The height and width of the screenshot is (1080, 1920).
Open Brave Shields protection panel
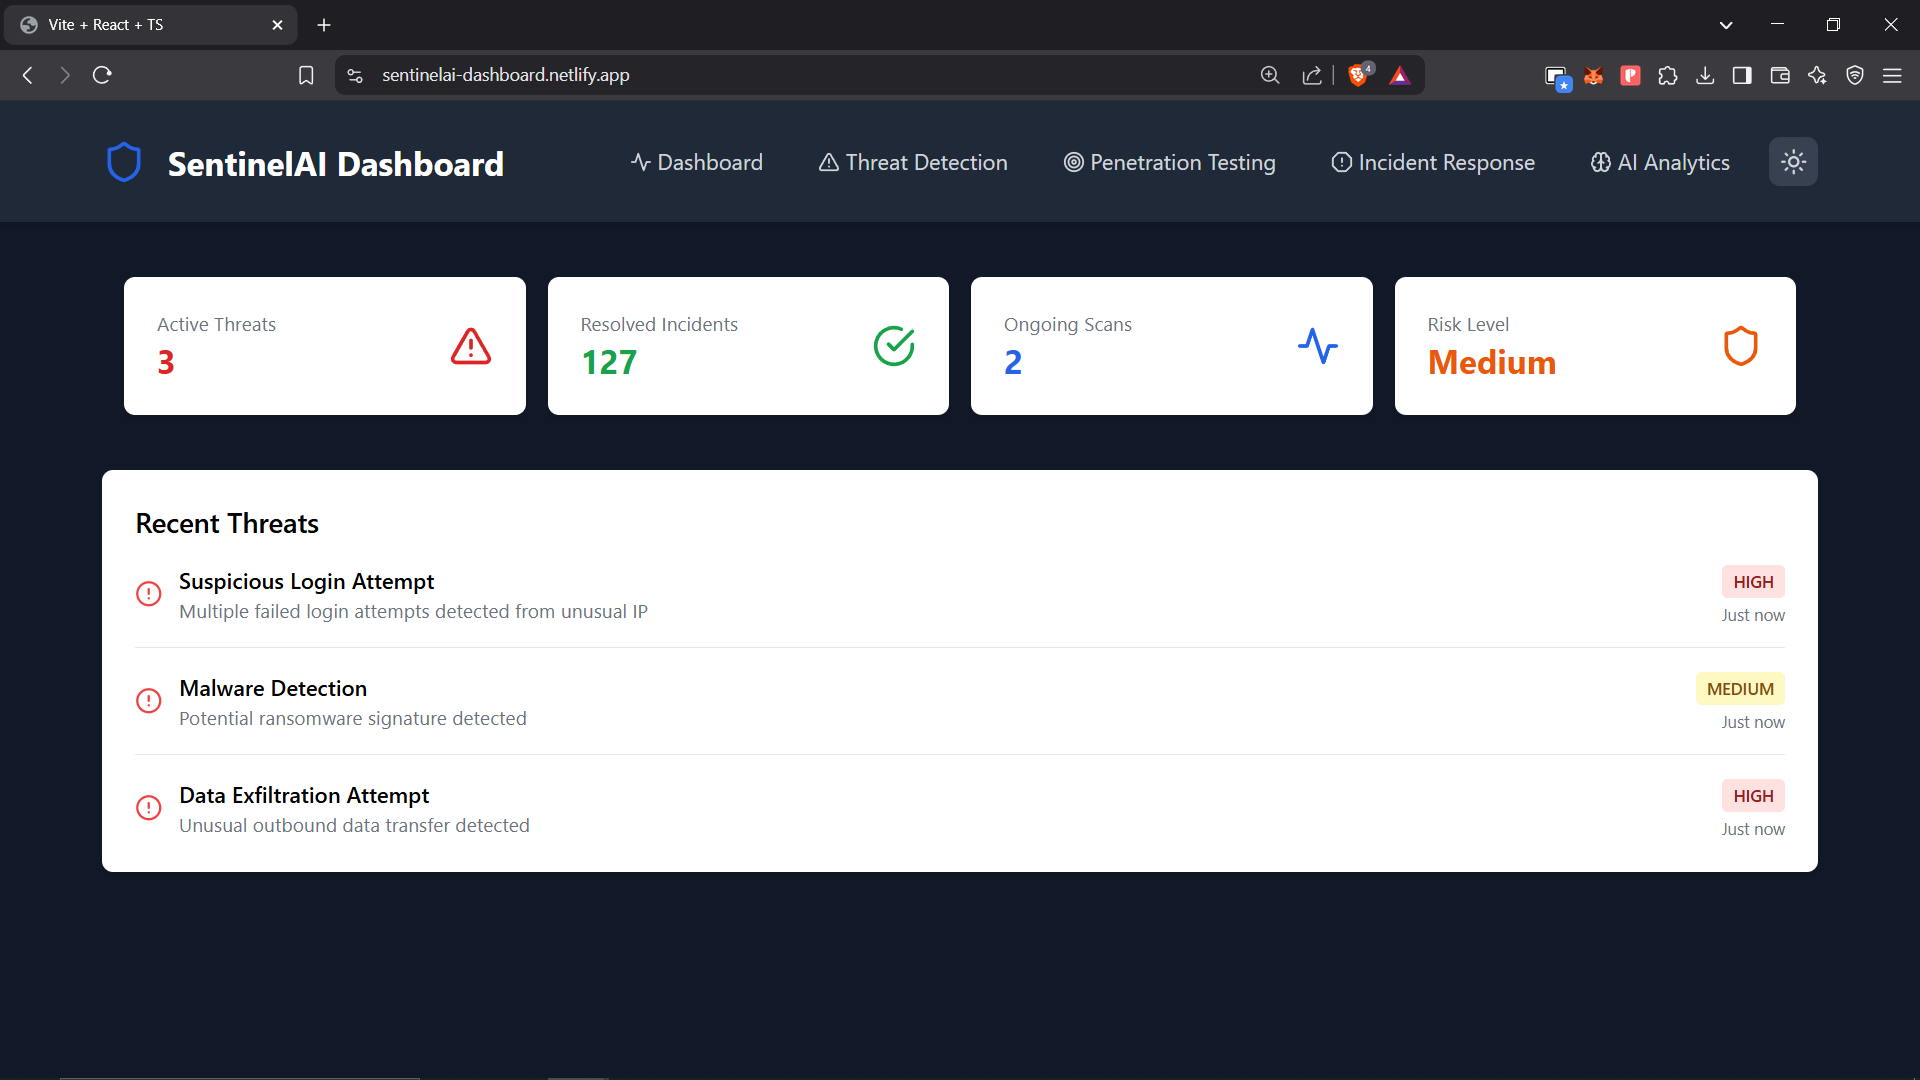coord(1359,75)
